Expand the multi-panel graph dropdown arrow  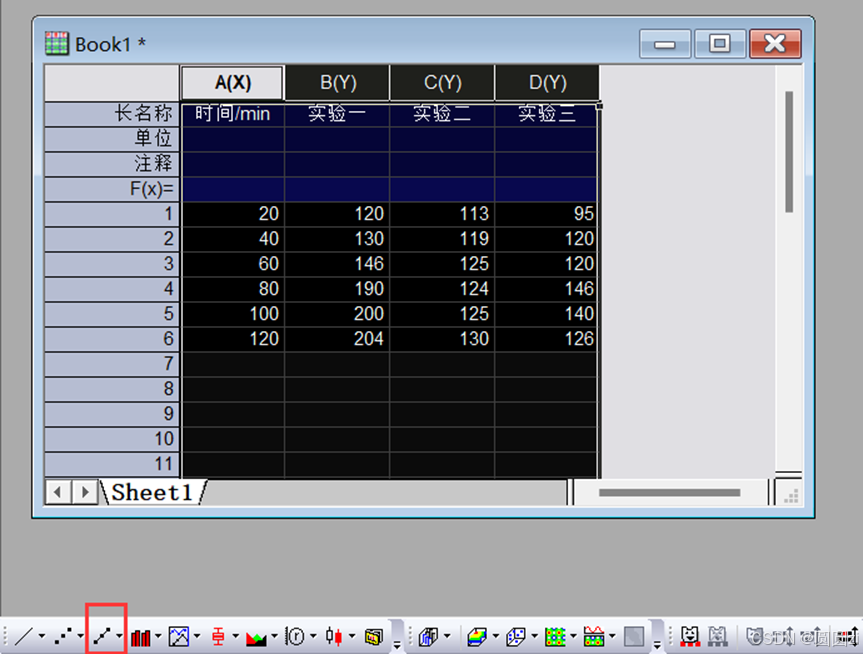click(197, 636)
